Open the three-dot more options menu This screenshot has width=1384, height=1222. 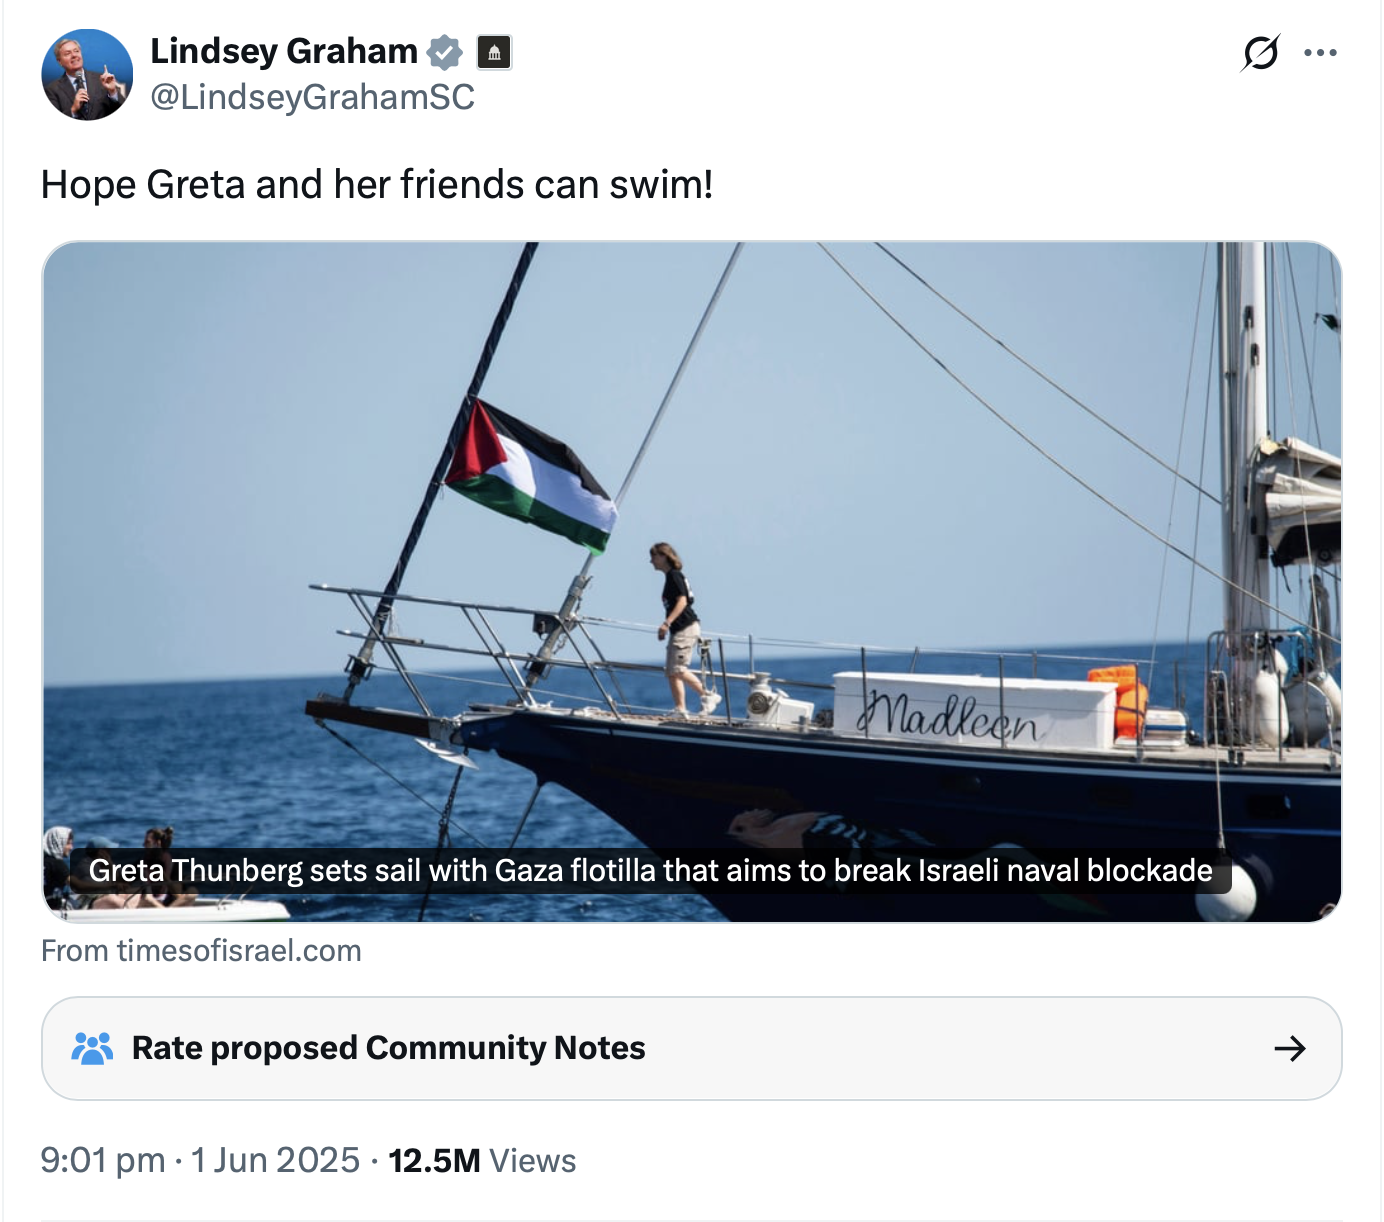(x=1320, y=53)
